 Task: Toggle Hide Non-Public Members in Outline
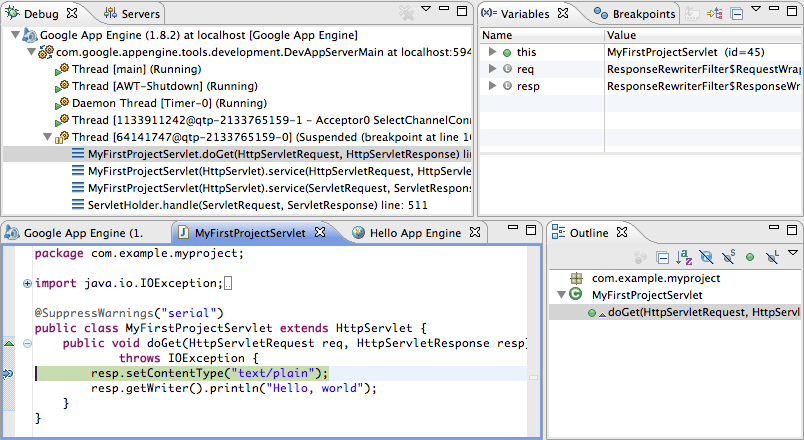(x=750, y=257)
